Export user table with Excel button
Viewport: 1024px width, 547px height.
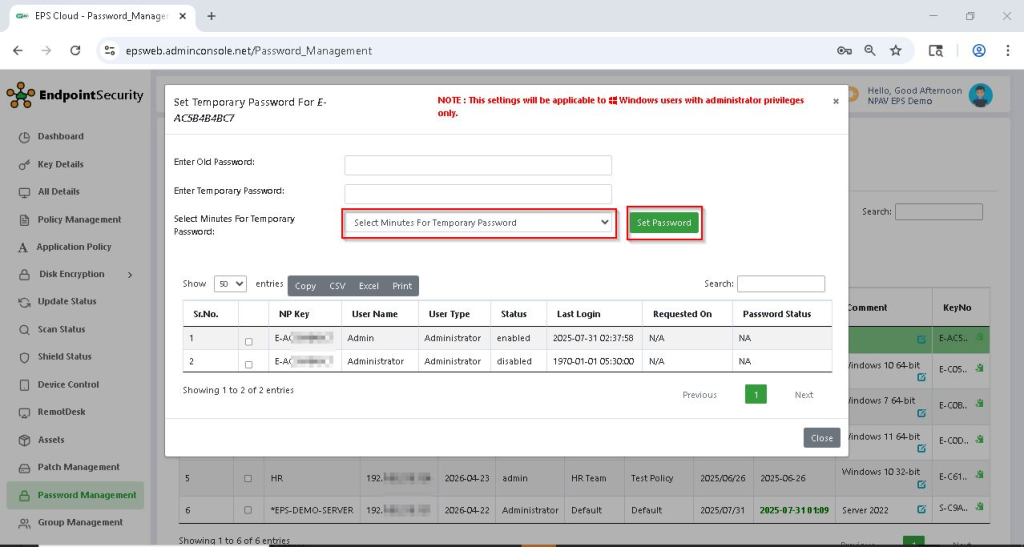click(x=369, y=286)
